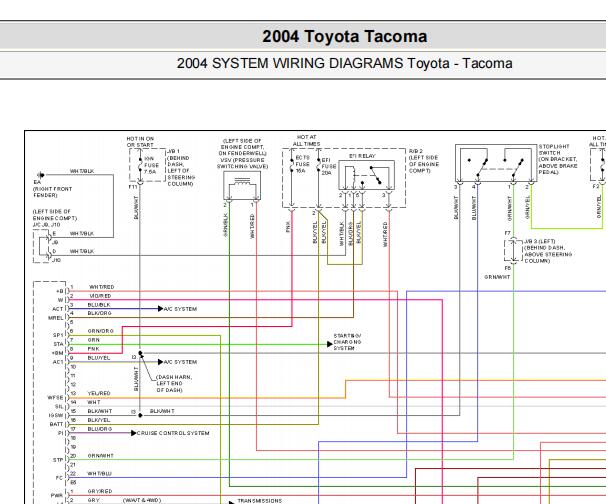
Task: Click the "J/B 1 (BEHIND DASH...)" location note
Action: (x=181, y=168)
